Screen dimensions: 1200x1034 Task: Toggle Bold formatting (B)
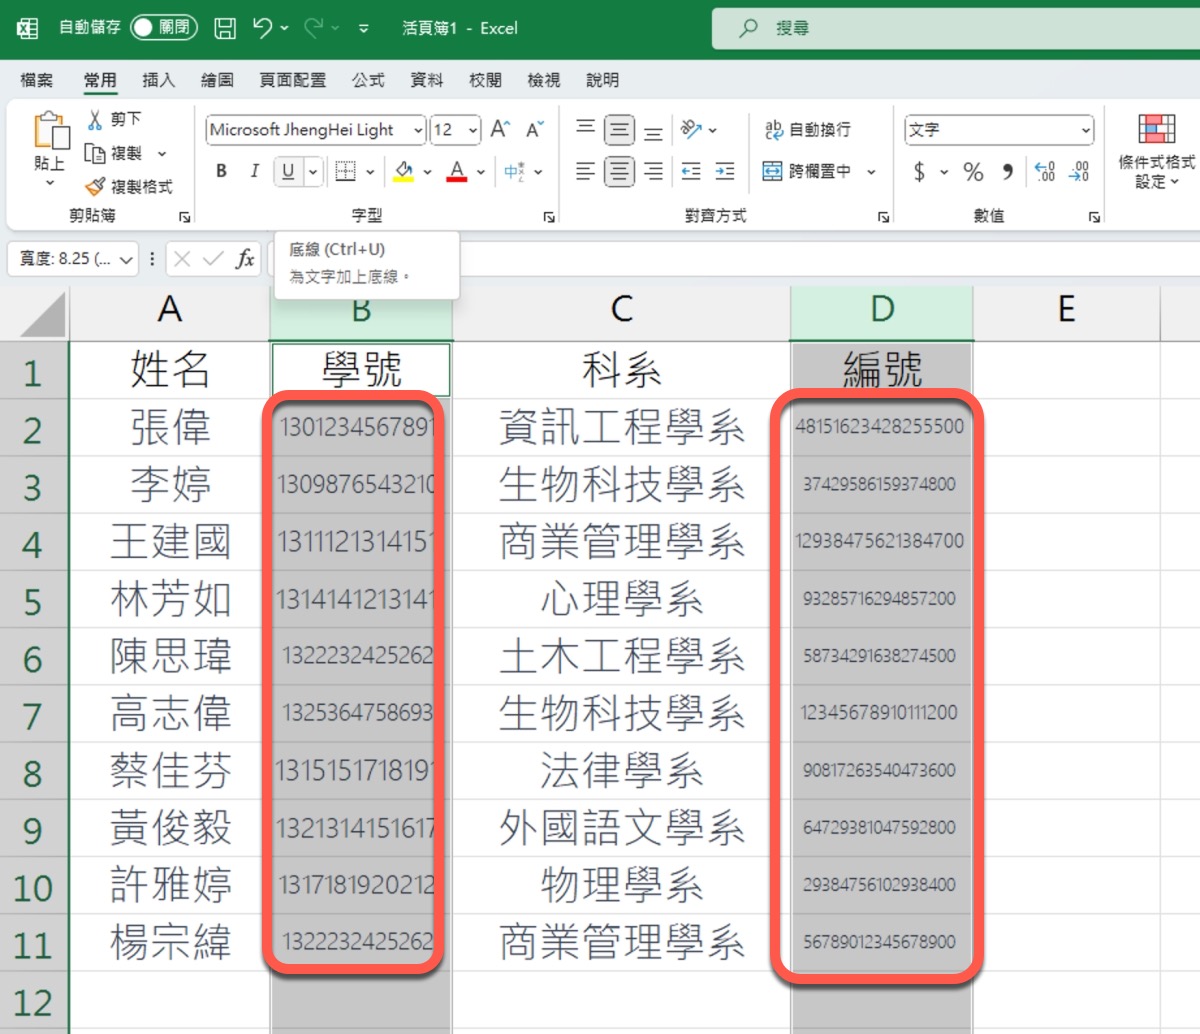coord(221,172)
